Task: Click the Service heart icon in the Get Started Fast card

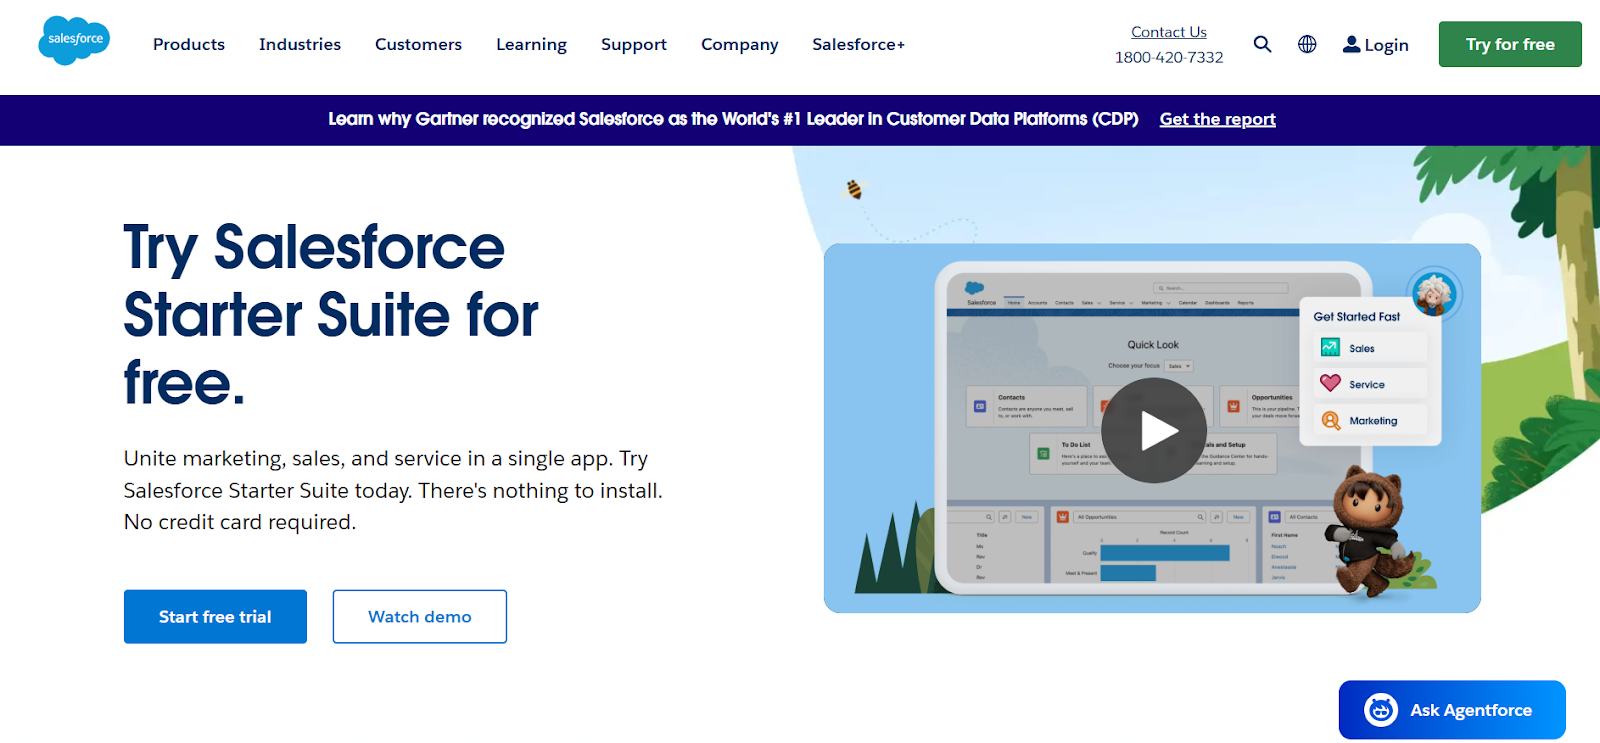Action: [x=1330, y=383]
